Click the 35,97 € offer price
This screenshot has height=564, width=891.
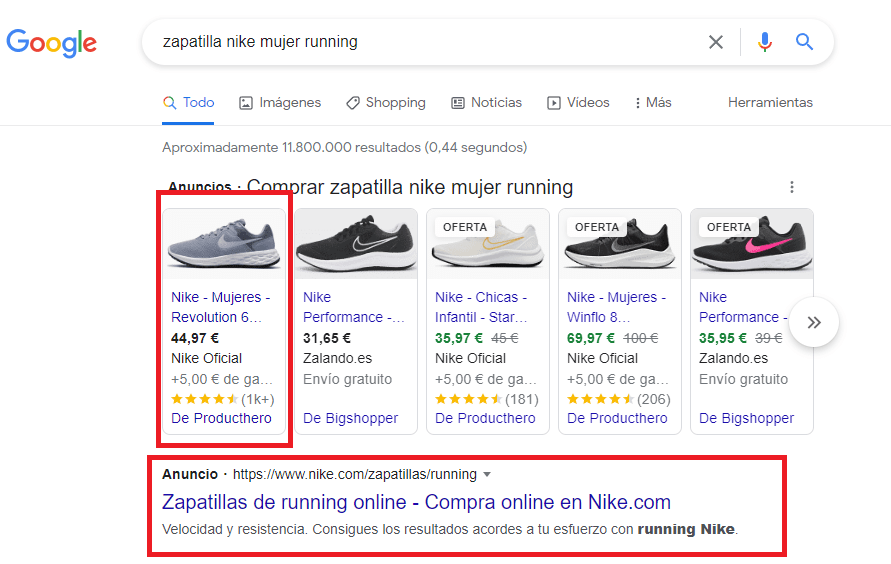[x=459, y=339]
